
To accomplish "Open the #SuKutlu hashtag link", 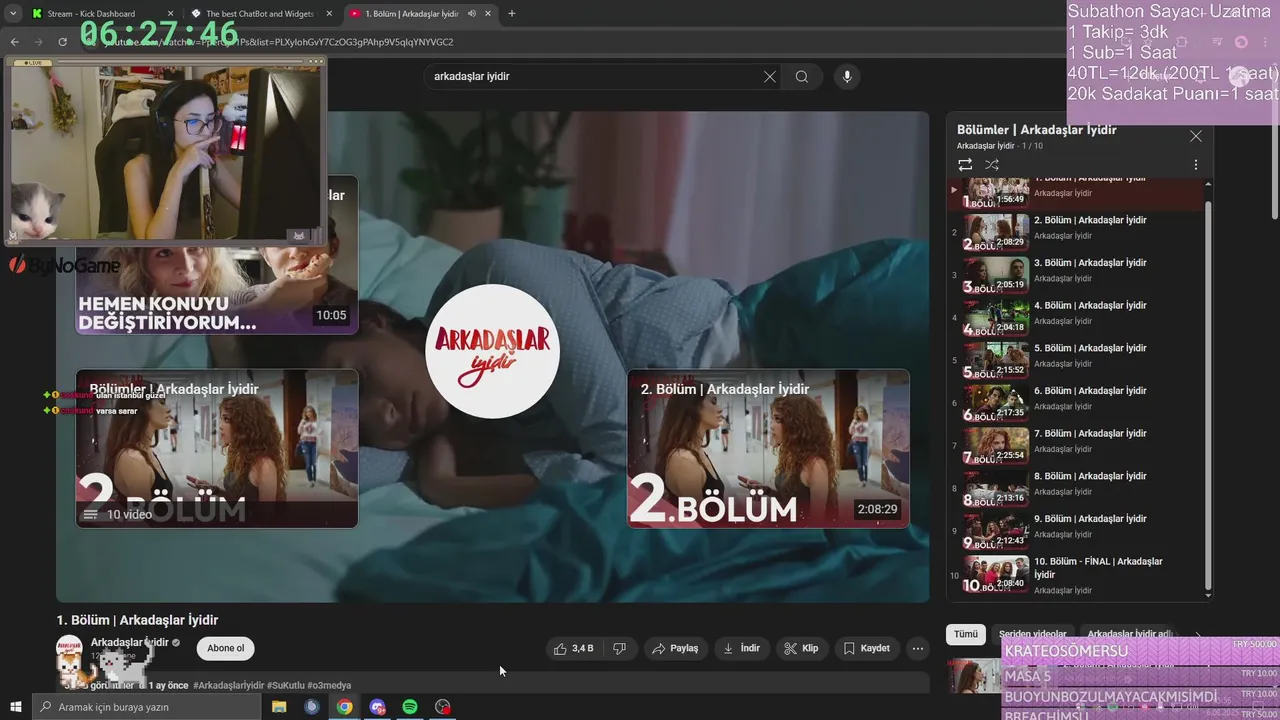I will click(285, 685).
